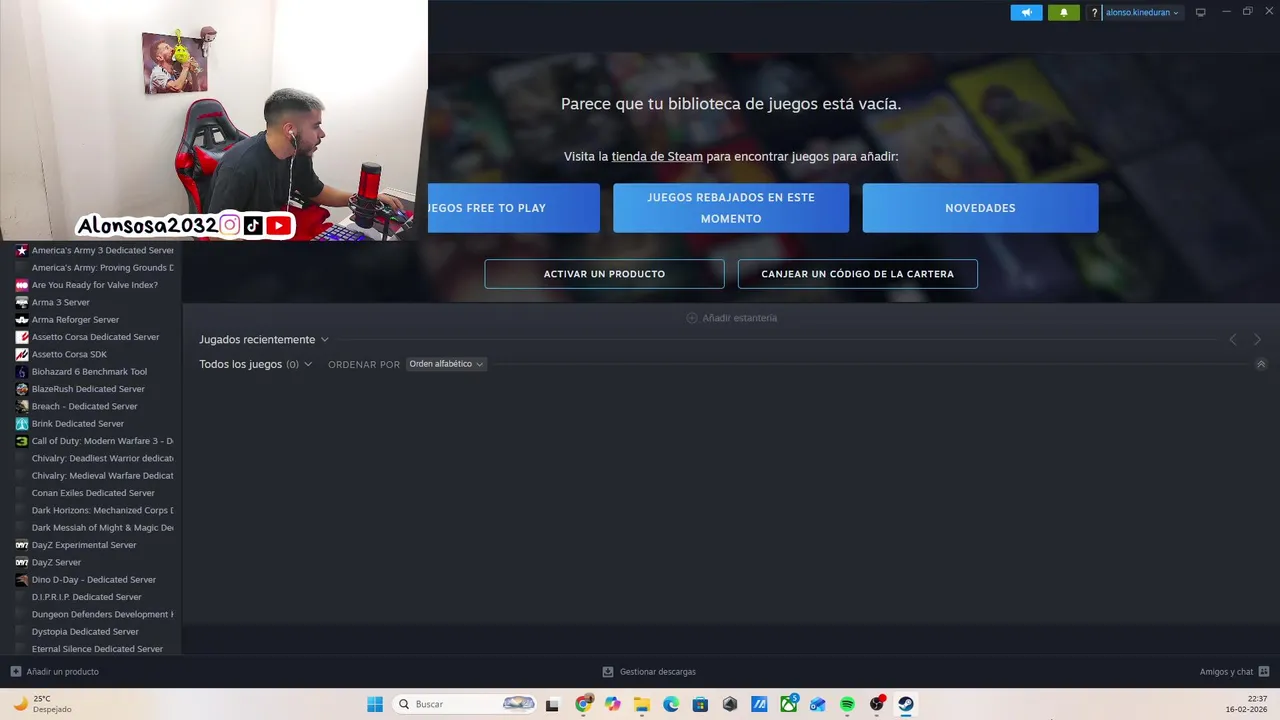
Task: Open the question mark help button
Action: click(x=1094, y=13)
